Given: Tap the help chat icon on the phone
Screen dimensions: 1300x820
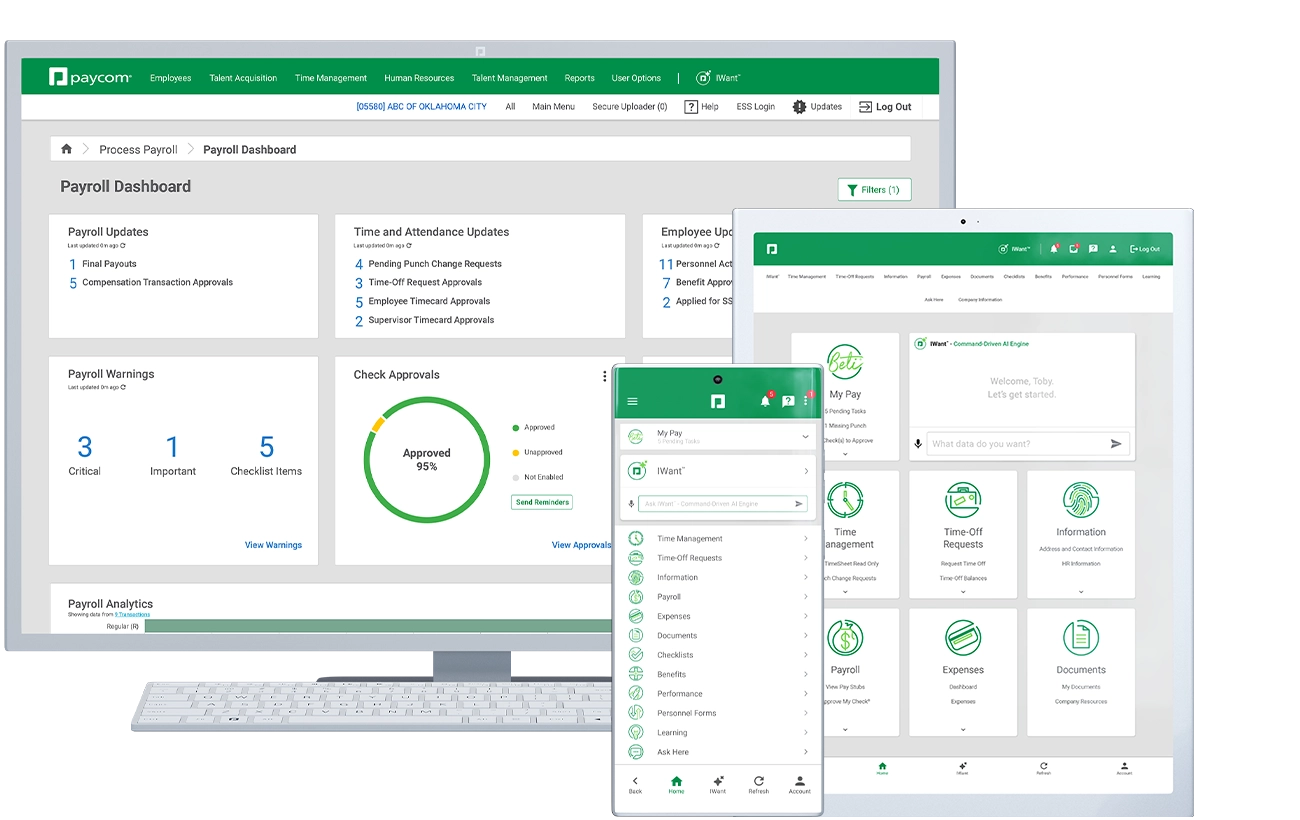Looking at the screenshot, I should [787, 401].
